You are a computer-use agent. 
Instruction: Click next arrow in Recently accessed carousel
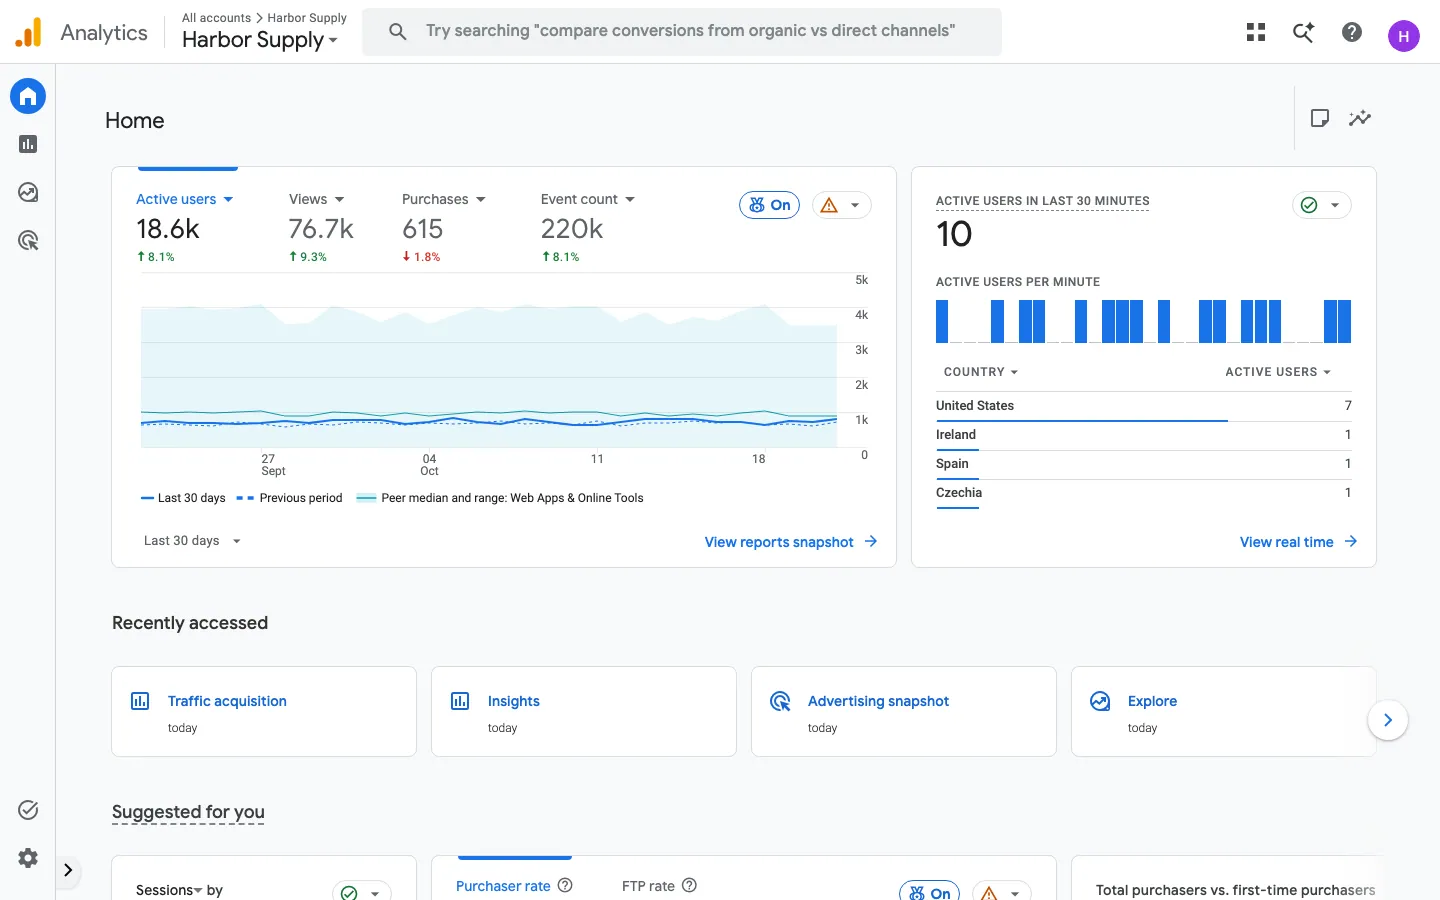1388,720
